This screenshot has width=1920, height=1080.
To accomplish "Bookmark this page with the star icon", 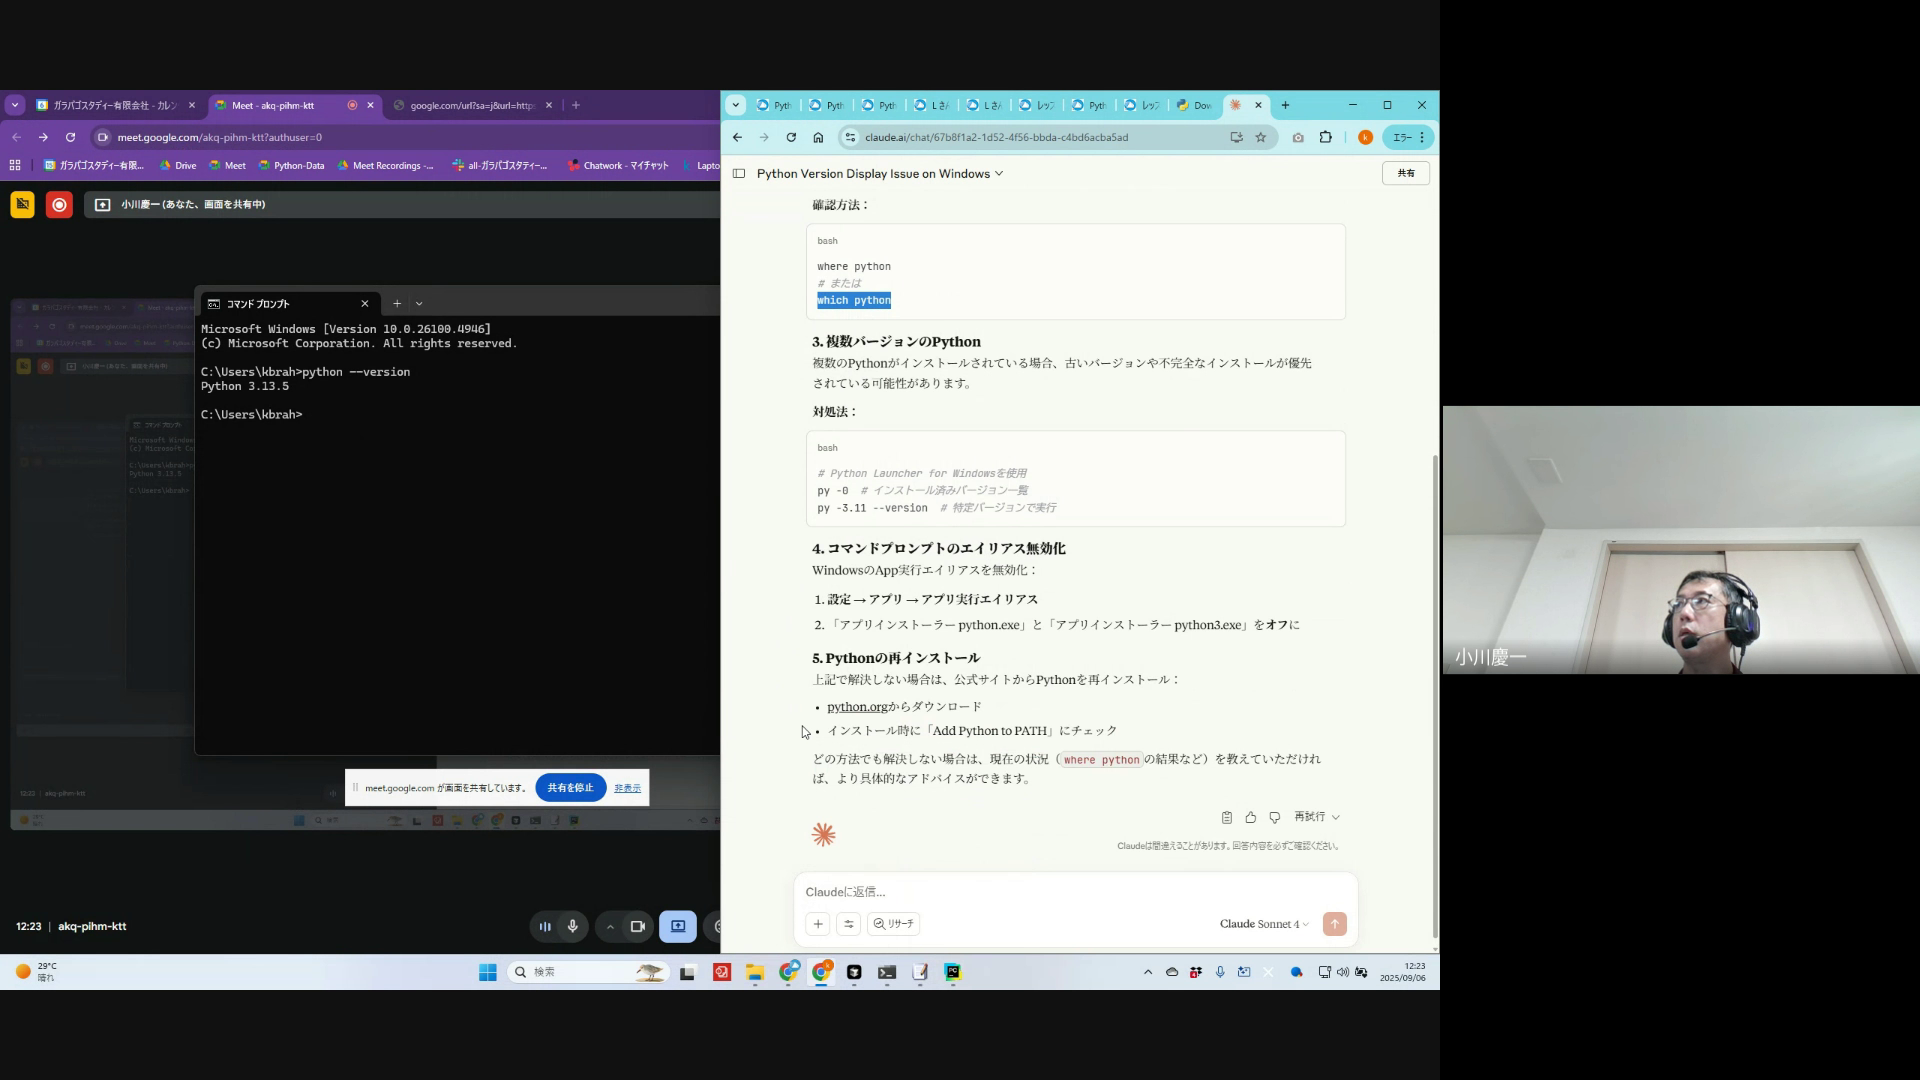I will pyautogui.click(x=1260, y=137).
